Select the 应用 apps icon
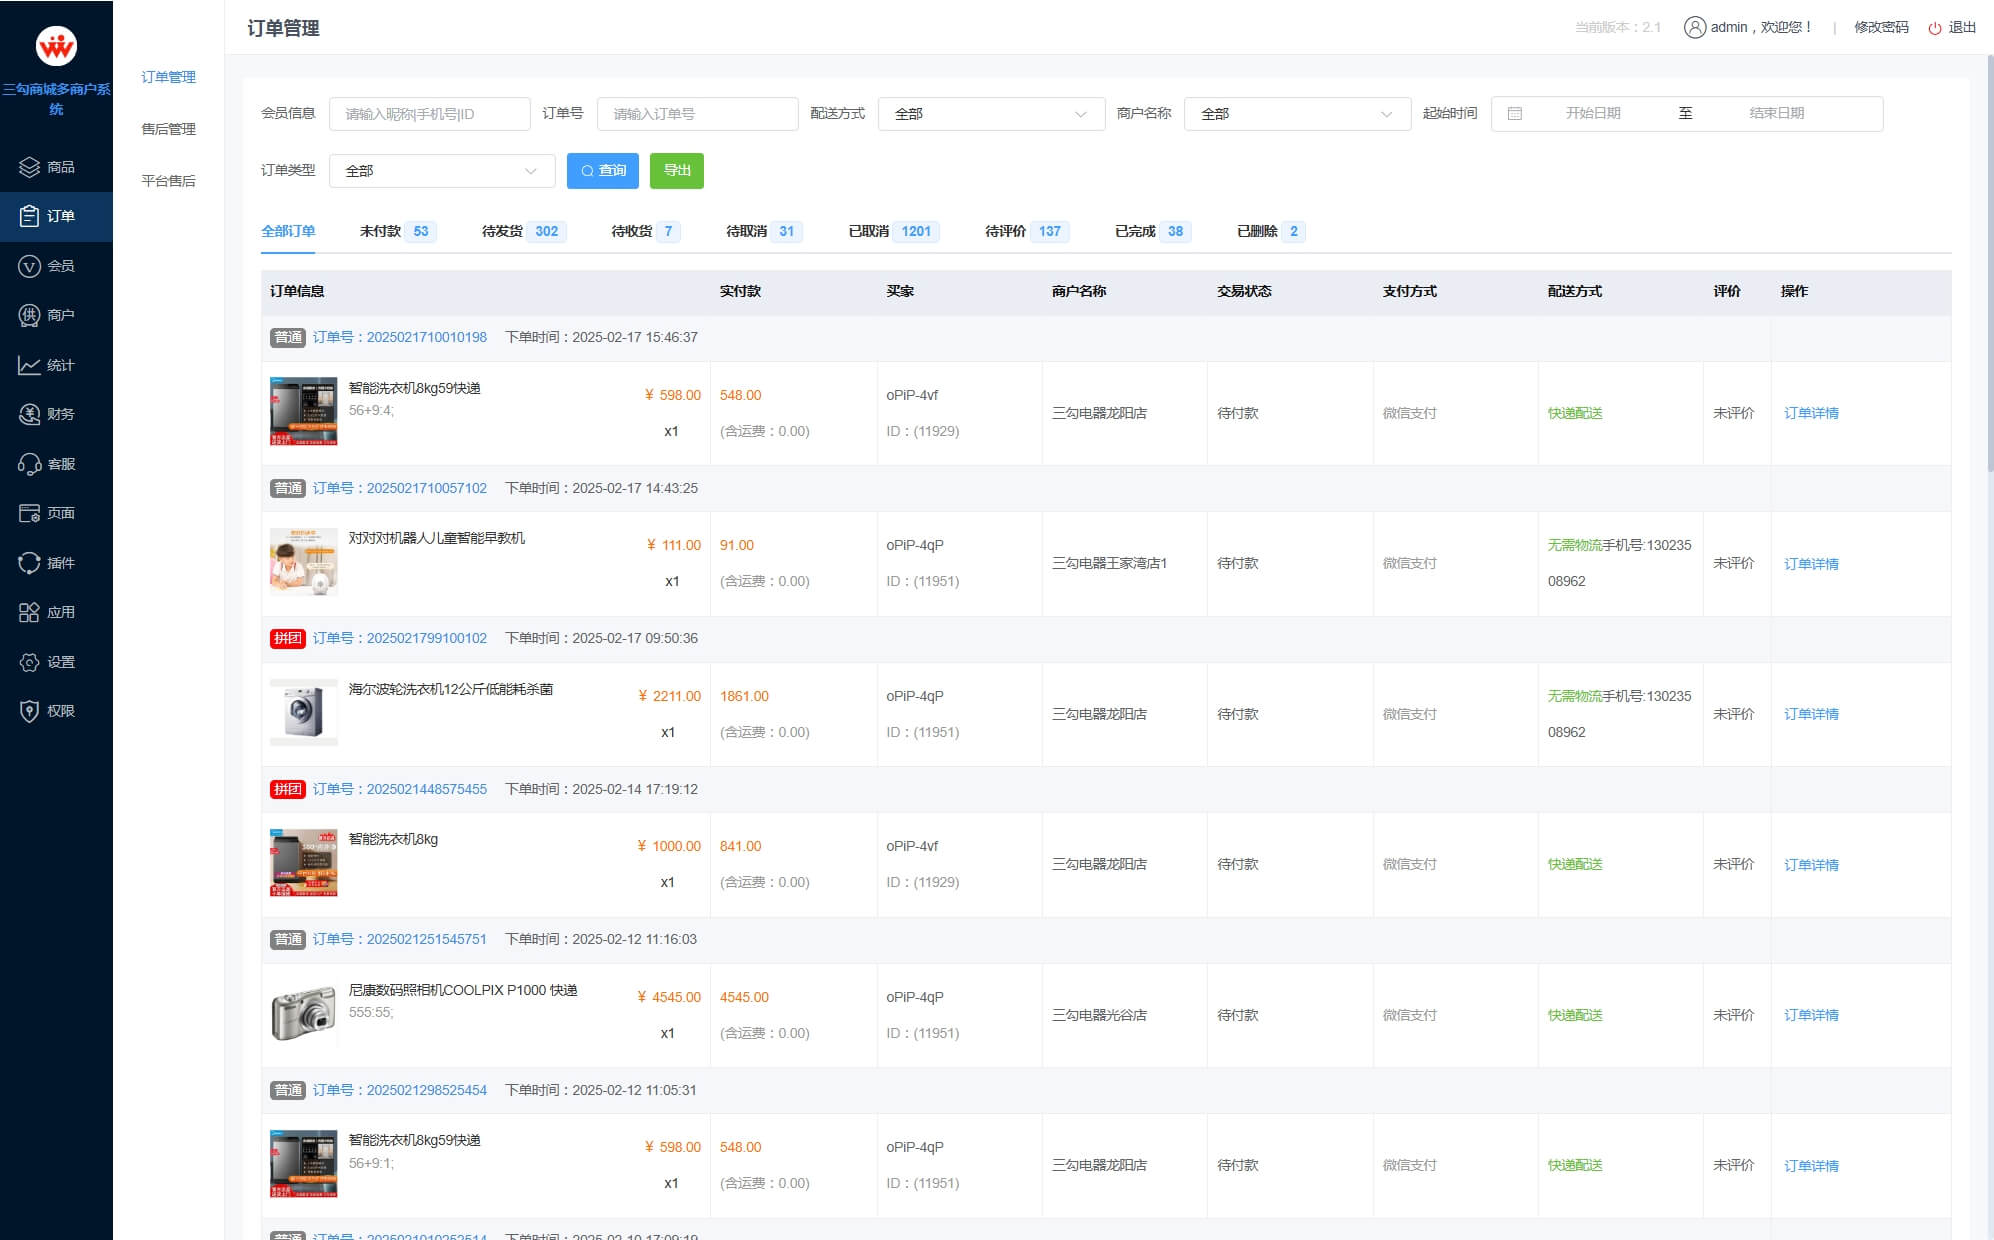 (56, 612)
